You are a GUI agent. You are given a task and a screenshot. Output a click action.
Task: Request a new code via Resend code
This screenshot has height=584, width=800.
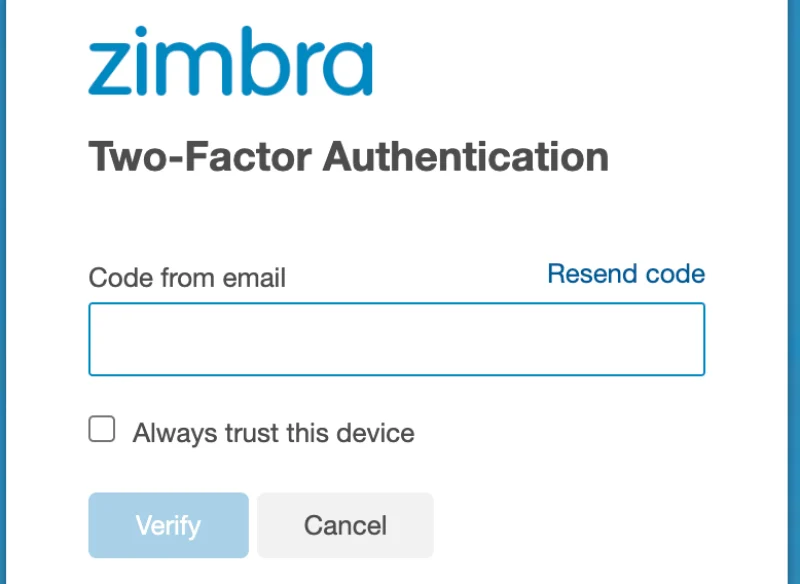point(626,274)
